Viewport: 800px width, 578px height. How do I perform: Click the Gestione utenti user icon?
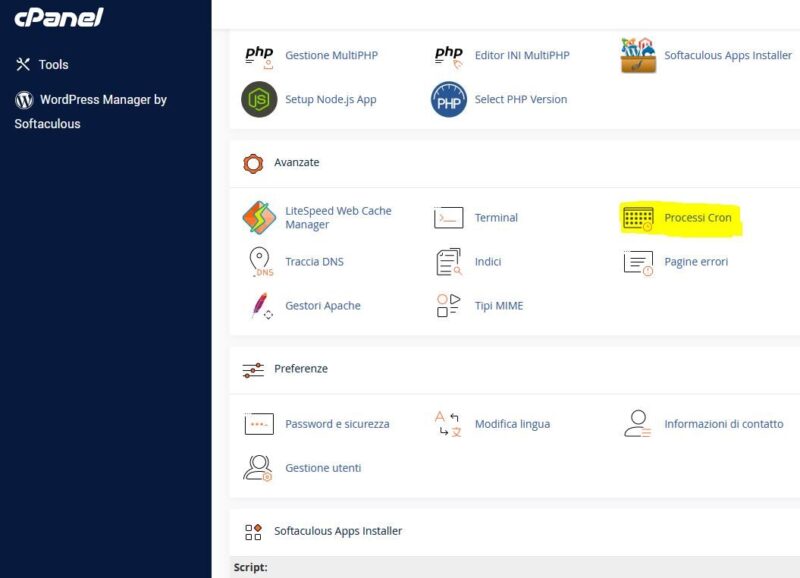pos(258,468)
